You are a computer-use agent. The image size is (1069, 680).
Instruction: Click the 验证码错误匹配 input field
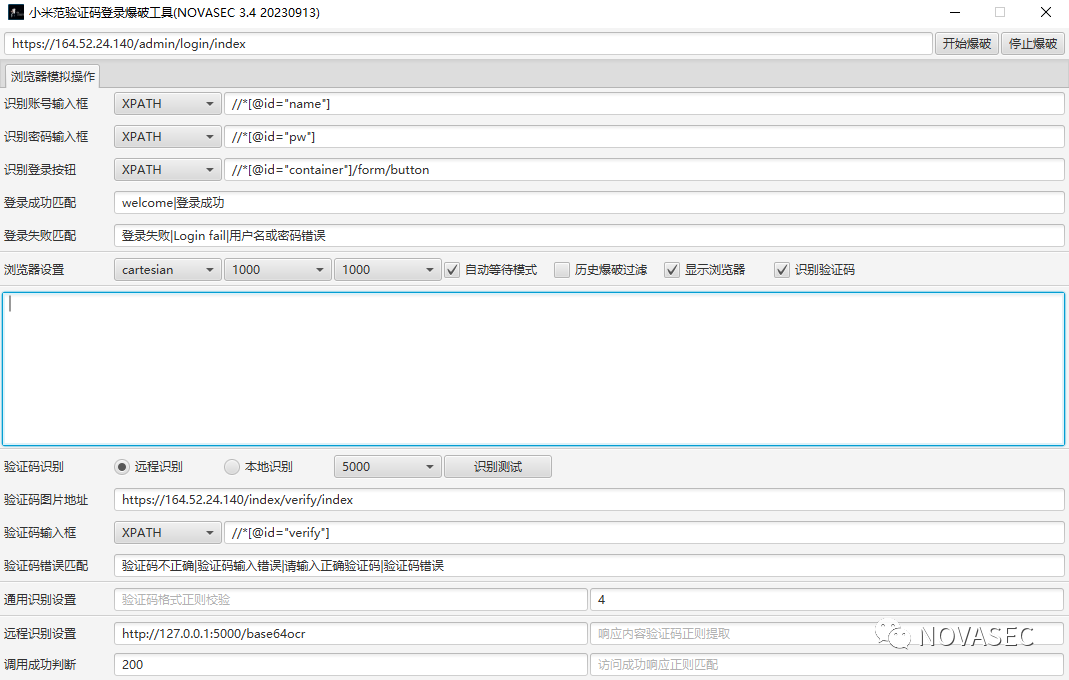[589, 565]
